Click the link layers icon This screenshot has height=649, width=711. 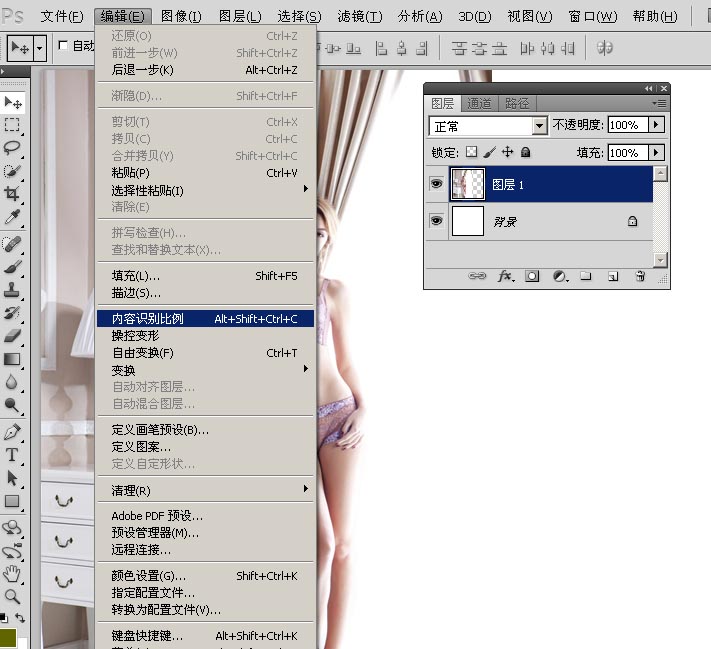[x=477, y=276]
